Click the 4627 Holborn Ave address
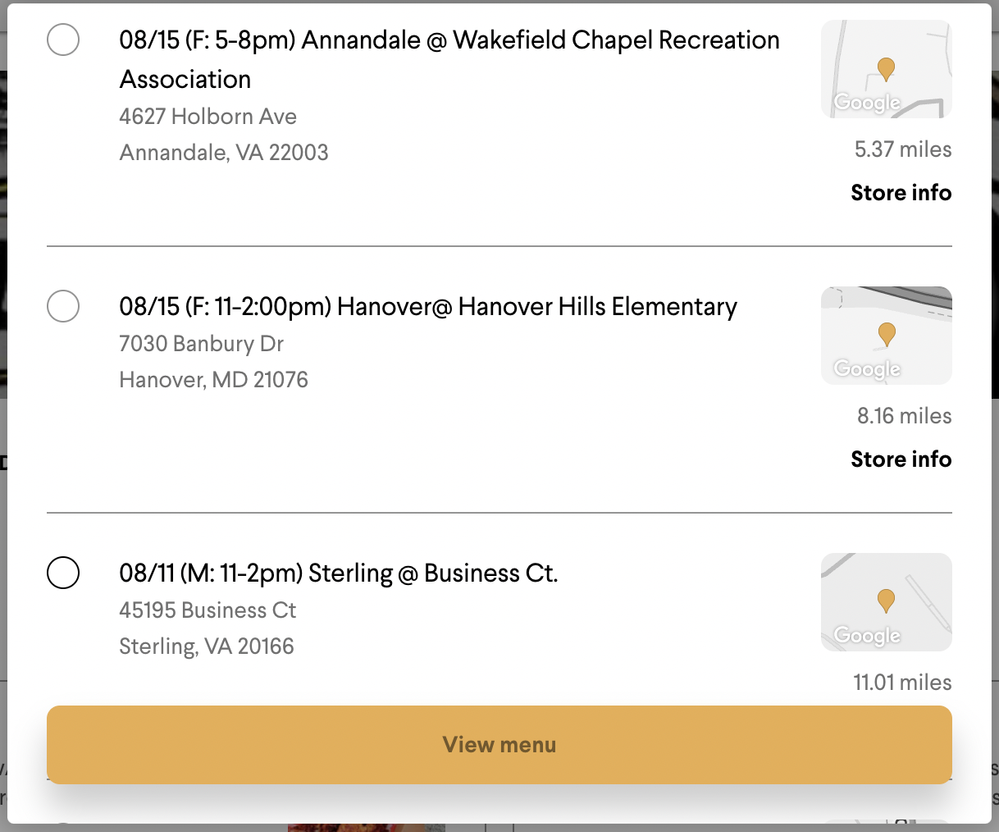 (x=208, y=117)
